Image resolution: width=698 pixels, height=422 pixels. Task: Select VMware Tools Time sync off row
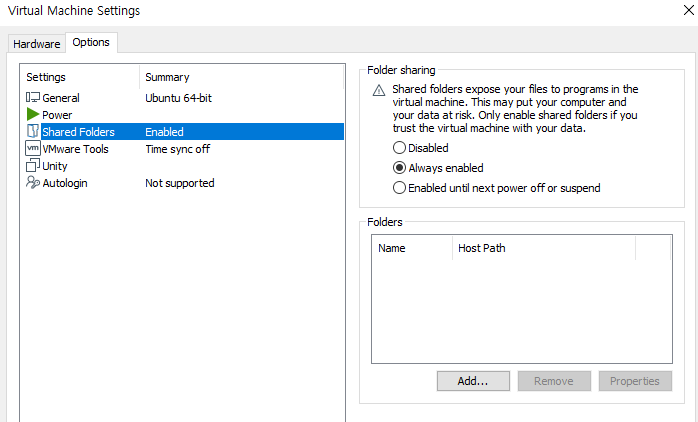pos(183,149)
